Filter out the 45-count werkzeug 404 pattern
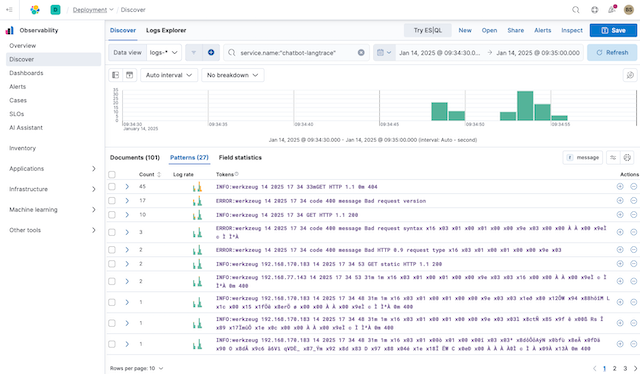This screenshot has width=640, height=374. (633, 187)
